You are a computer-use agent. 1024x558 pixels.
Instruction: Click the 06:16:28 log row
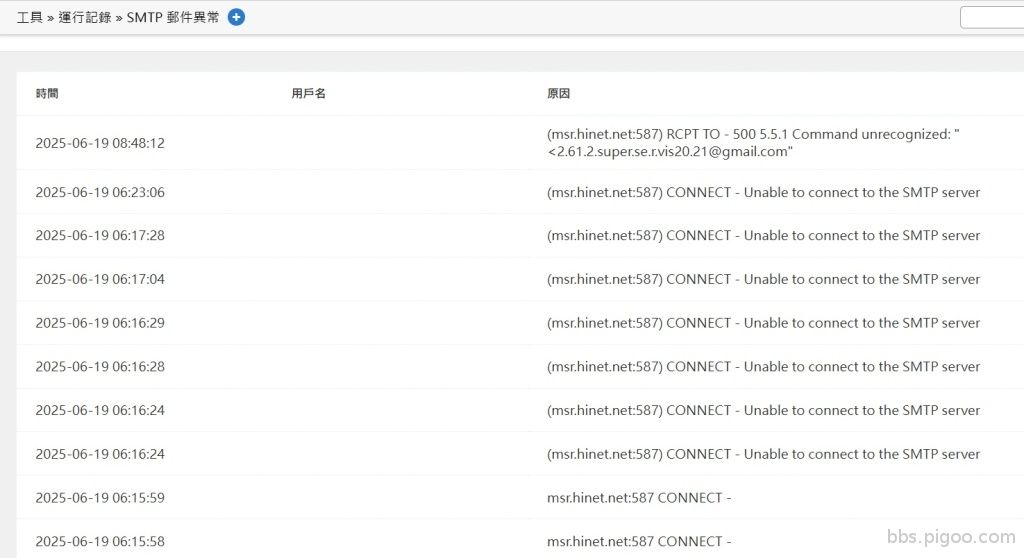click(x=520, y=367)
